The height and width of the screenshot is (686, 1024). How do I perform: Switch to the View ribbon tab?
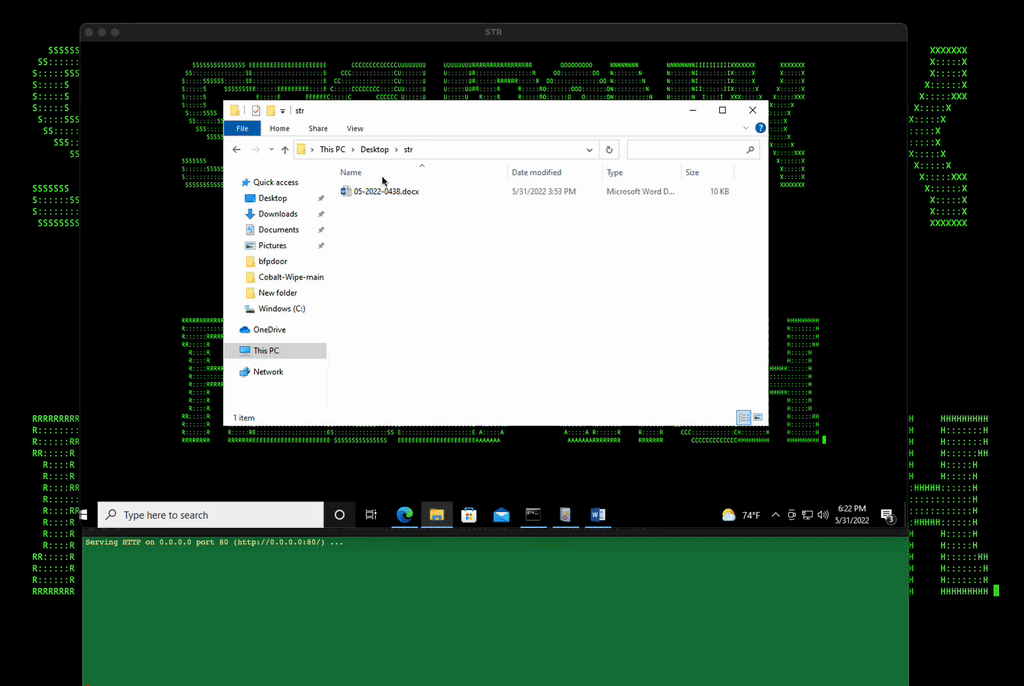(x=355, y=129)
